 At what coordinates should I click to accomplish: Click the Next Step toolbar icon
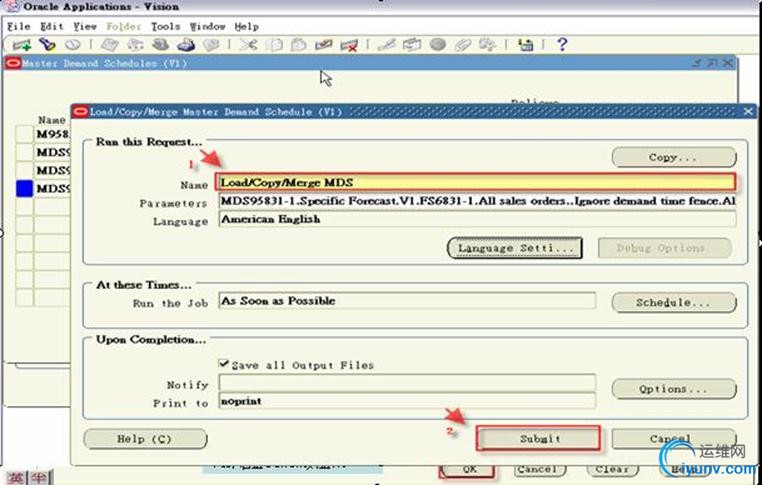pyautogui.click(x=135, y=45)
